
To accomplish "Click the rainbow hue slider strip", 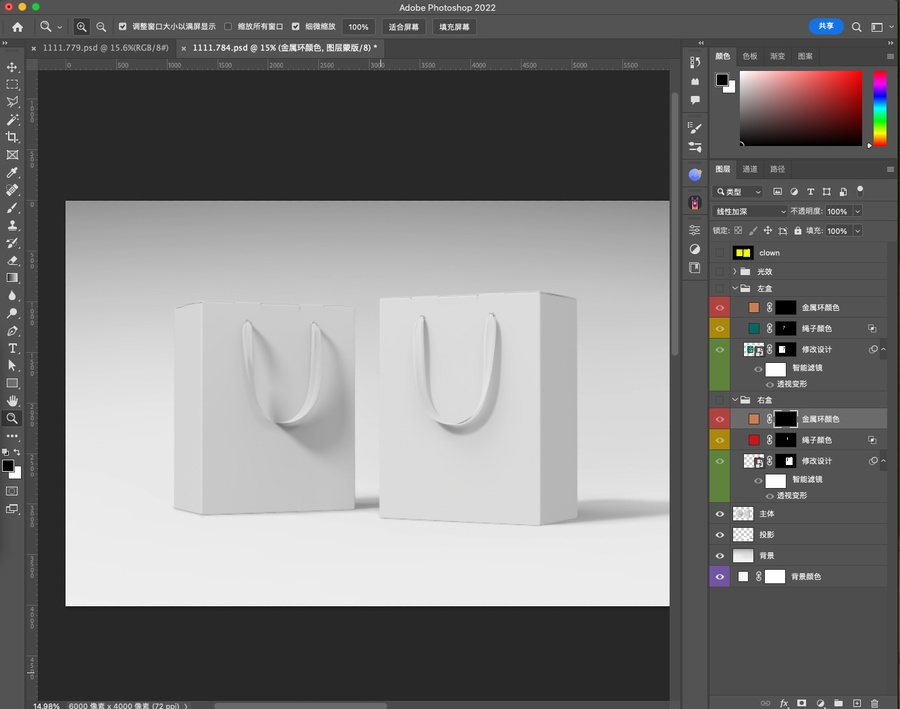I will [x=880, y=109].
